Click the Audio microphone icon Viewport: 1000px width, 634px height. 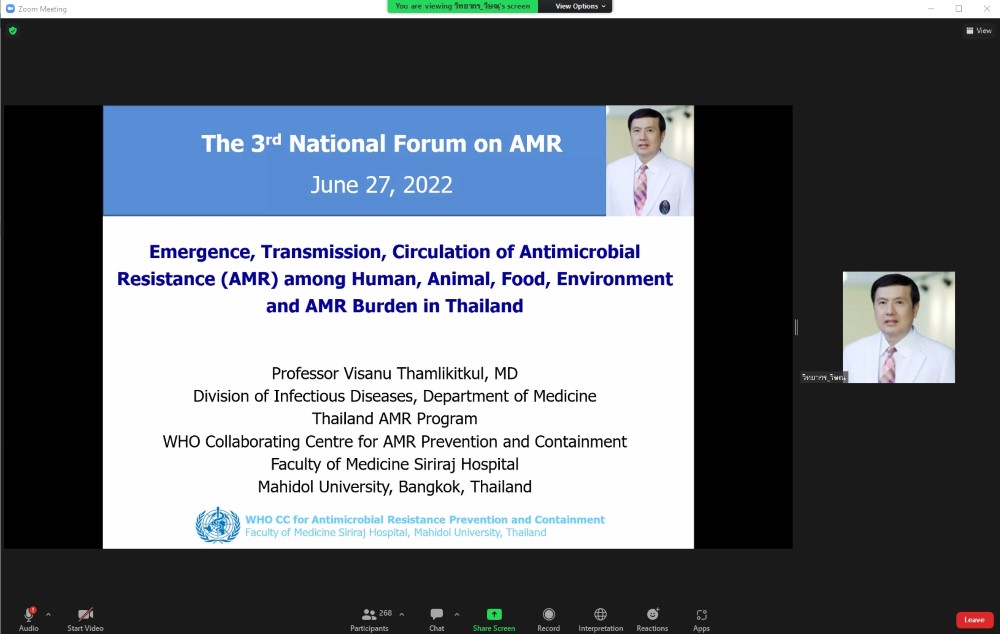[28, 614]
